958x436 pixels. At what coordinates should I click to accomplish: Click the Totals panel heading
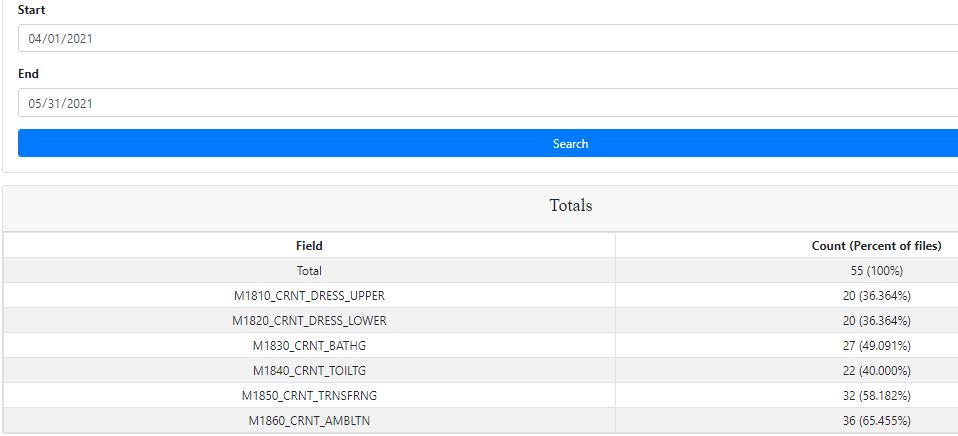click(x=570, y=206)
